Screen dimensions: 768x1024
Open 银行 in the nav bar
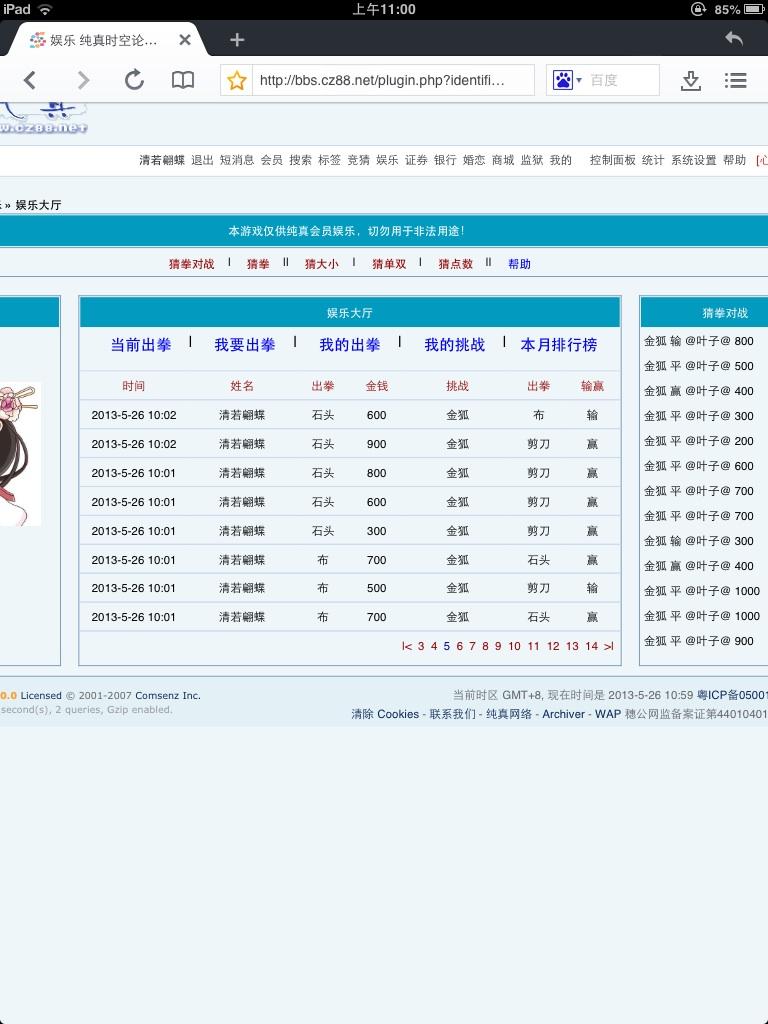click(445, 160)
